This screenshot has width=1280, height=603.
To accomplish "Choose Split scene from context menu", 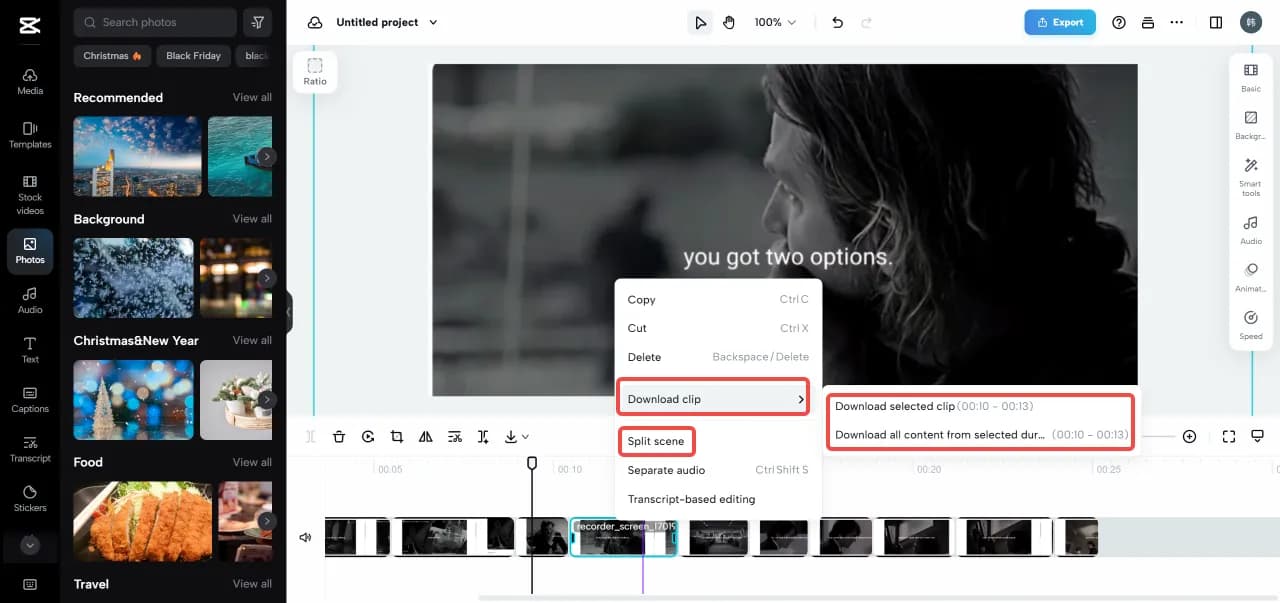I will [x=656, y=441].
